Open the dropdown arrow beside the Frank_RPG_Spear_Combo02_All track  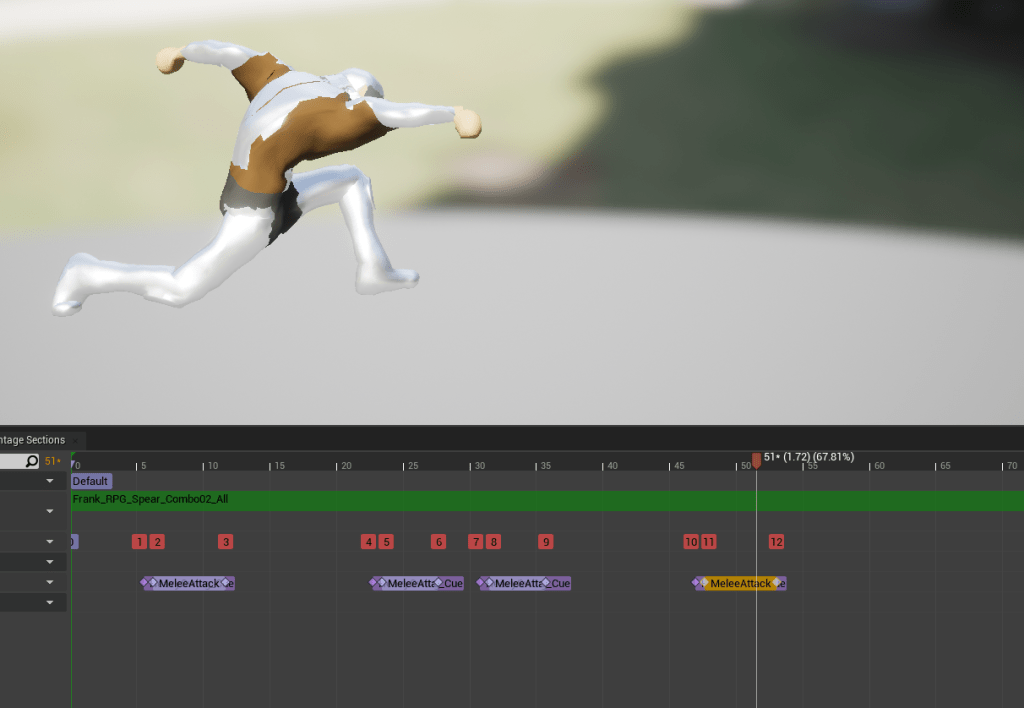(50, 511)
